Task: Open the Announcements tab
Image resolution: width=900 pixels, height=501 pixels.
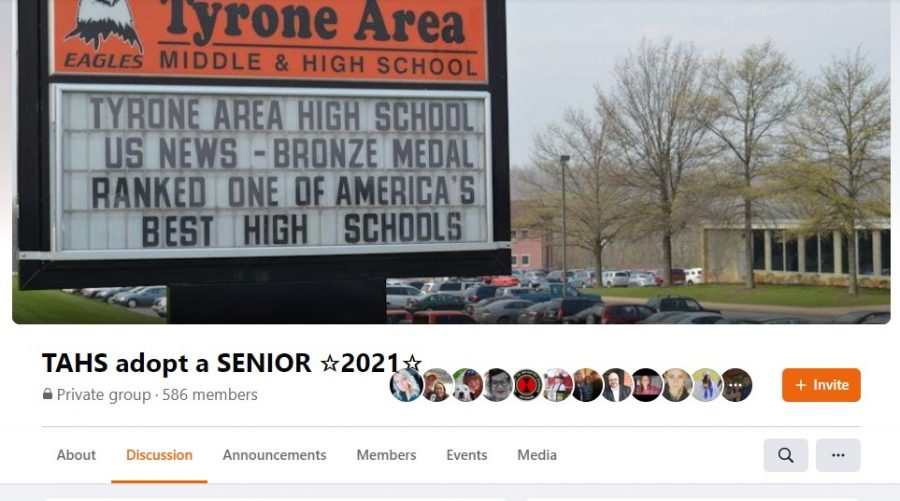Action: tap(274, 455)
